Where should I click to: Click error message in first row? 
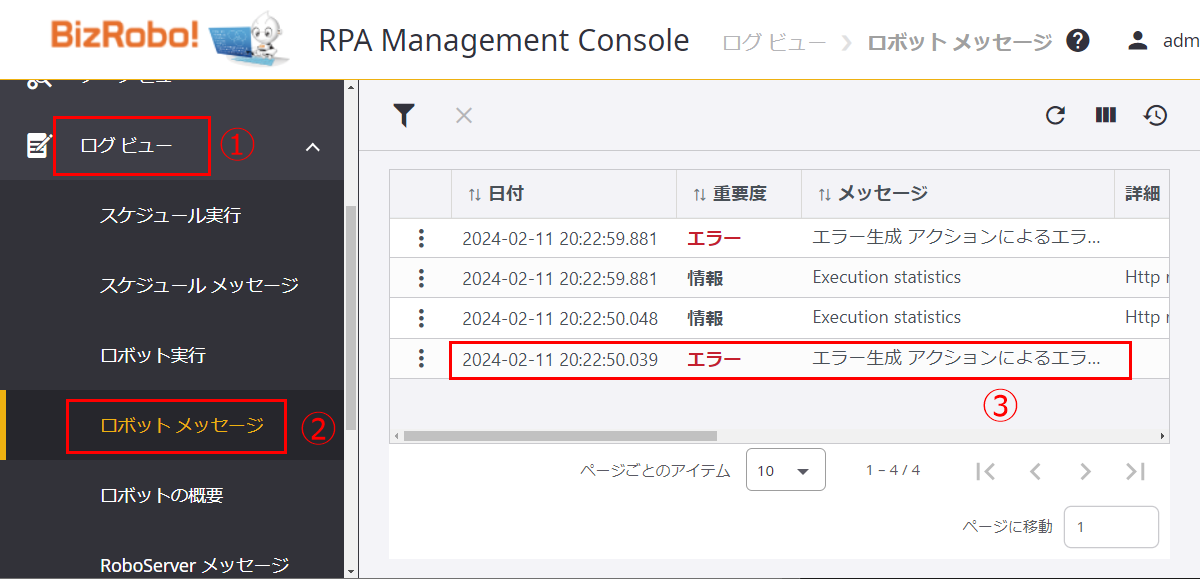click(x=957, y=238)
